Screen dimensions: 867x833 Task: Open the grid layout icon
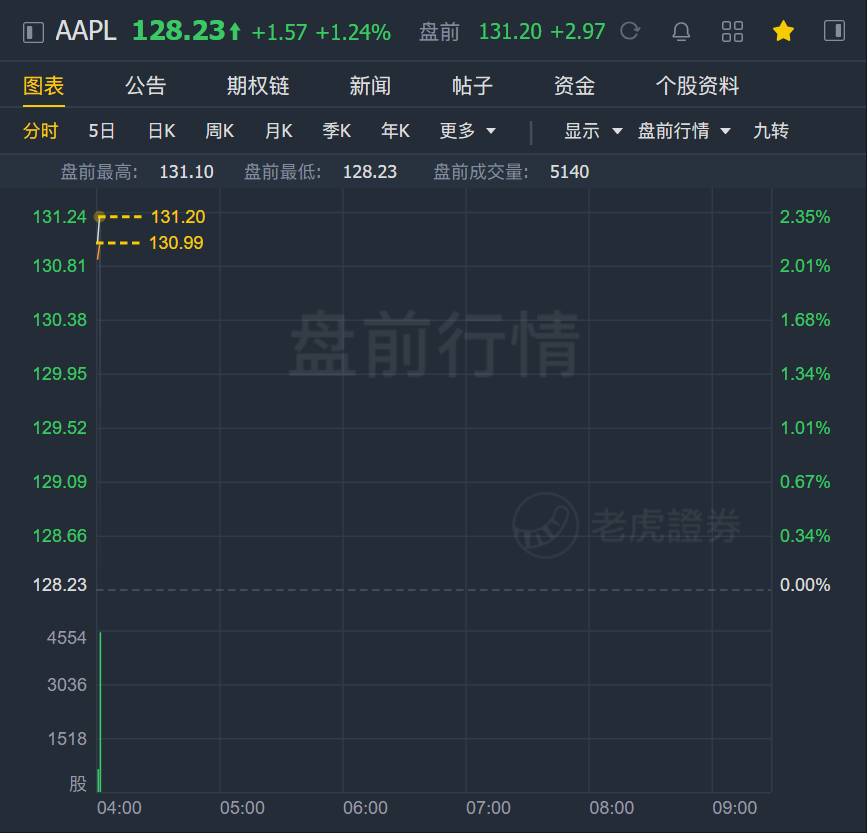(x=732, y=32)
